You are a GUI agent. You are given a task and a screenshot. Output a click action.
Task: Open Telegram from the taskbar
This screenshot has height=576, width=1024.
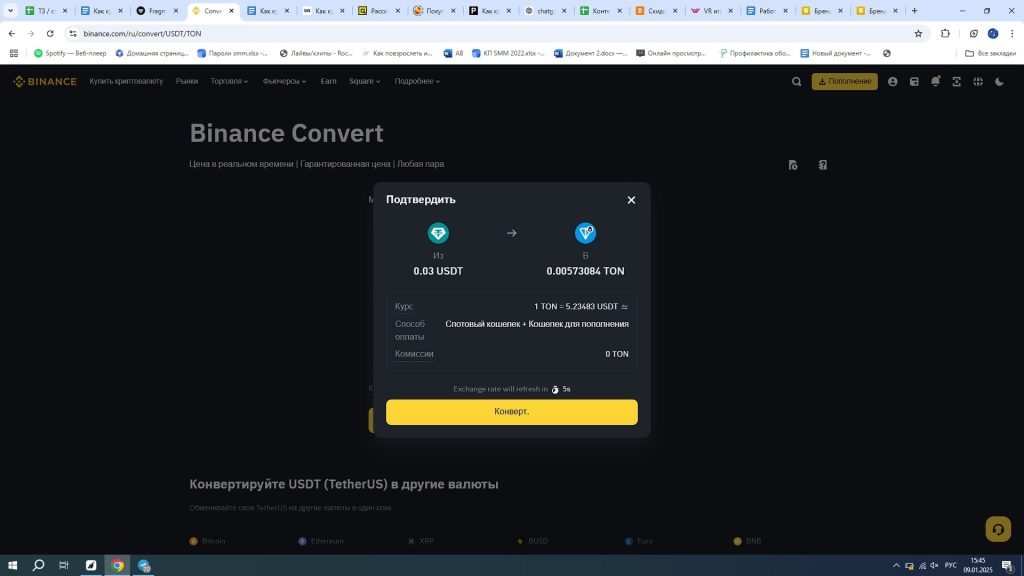pyautogui.click(x=144, y=566)
